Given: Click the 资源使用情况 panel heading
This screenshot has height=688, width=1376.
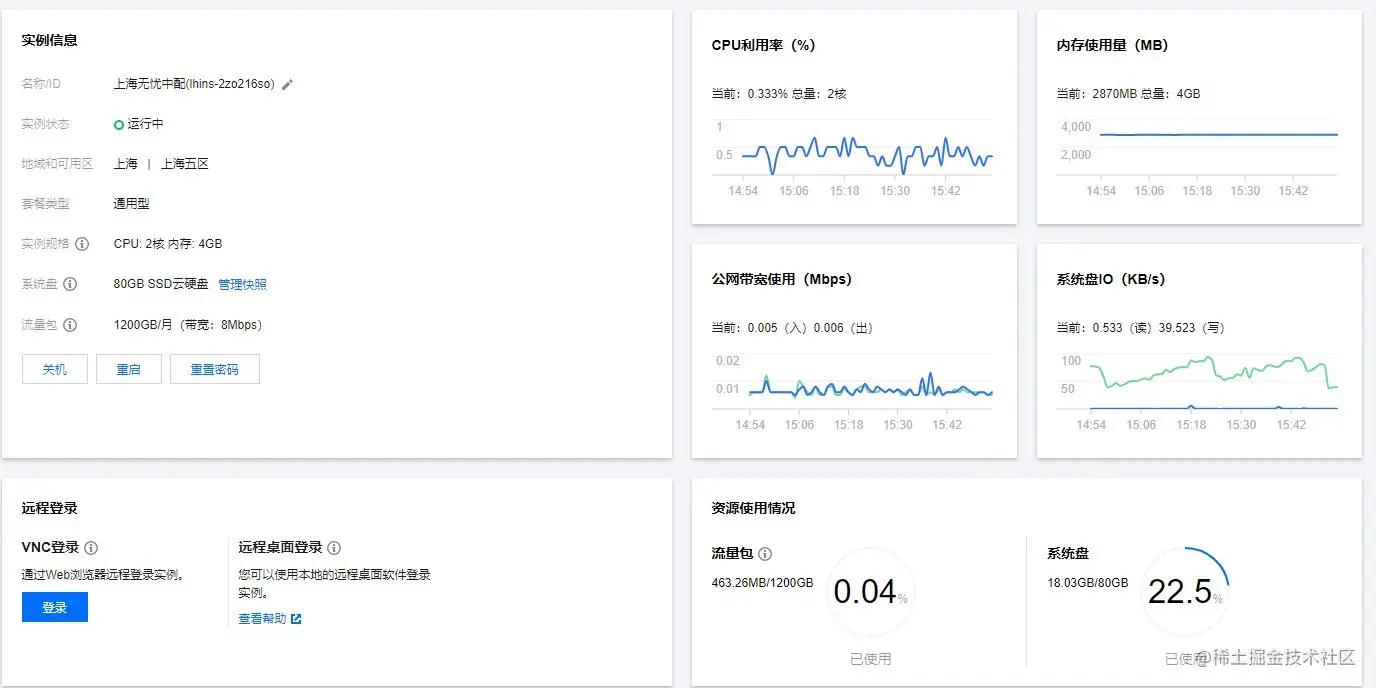Looking at the screenshot, I should pyautogui.click(x=754, y=509).
